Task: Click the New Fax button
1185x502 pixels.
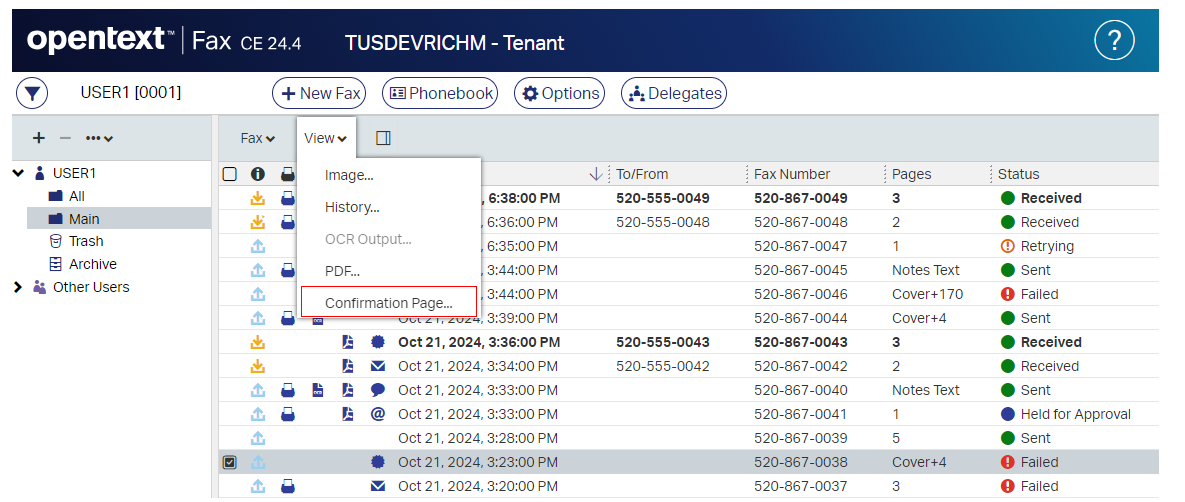Action: pyautogui.click(x=319, y=94)
